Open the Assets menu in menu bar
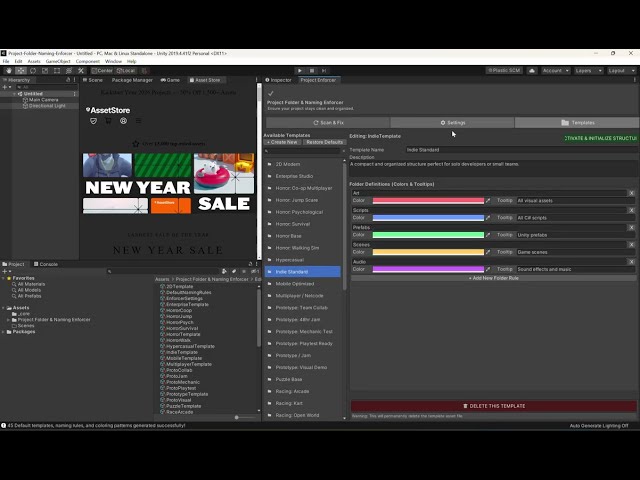The width and height of the screenshot is (640, 480). click(34, 61)
